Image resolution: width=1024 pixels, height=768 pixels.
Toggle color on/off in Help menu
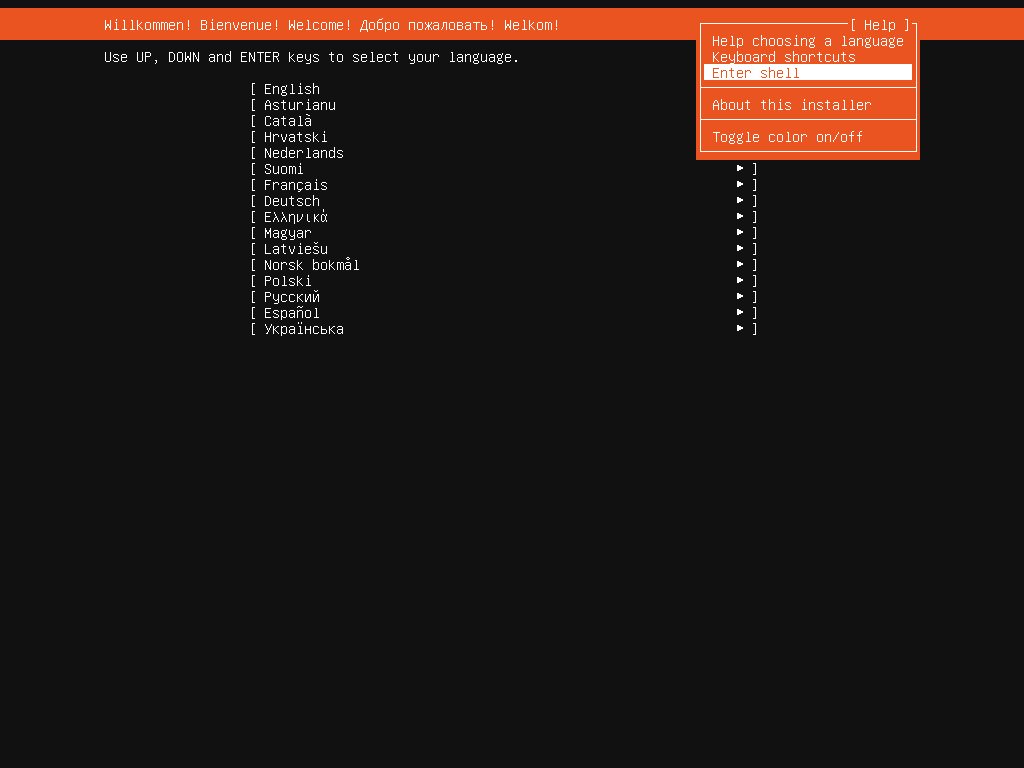787,137
